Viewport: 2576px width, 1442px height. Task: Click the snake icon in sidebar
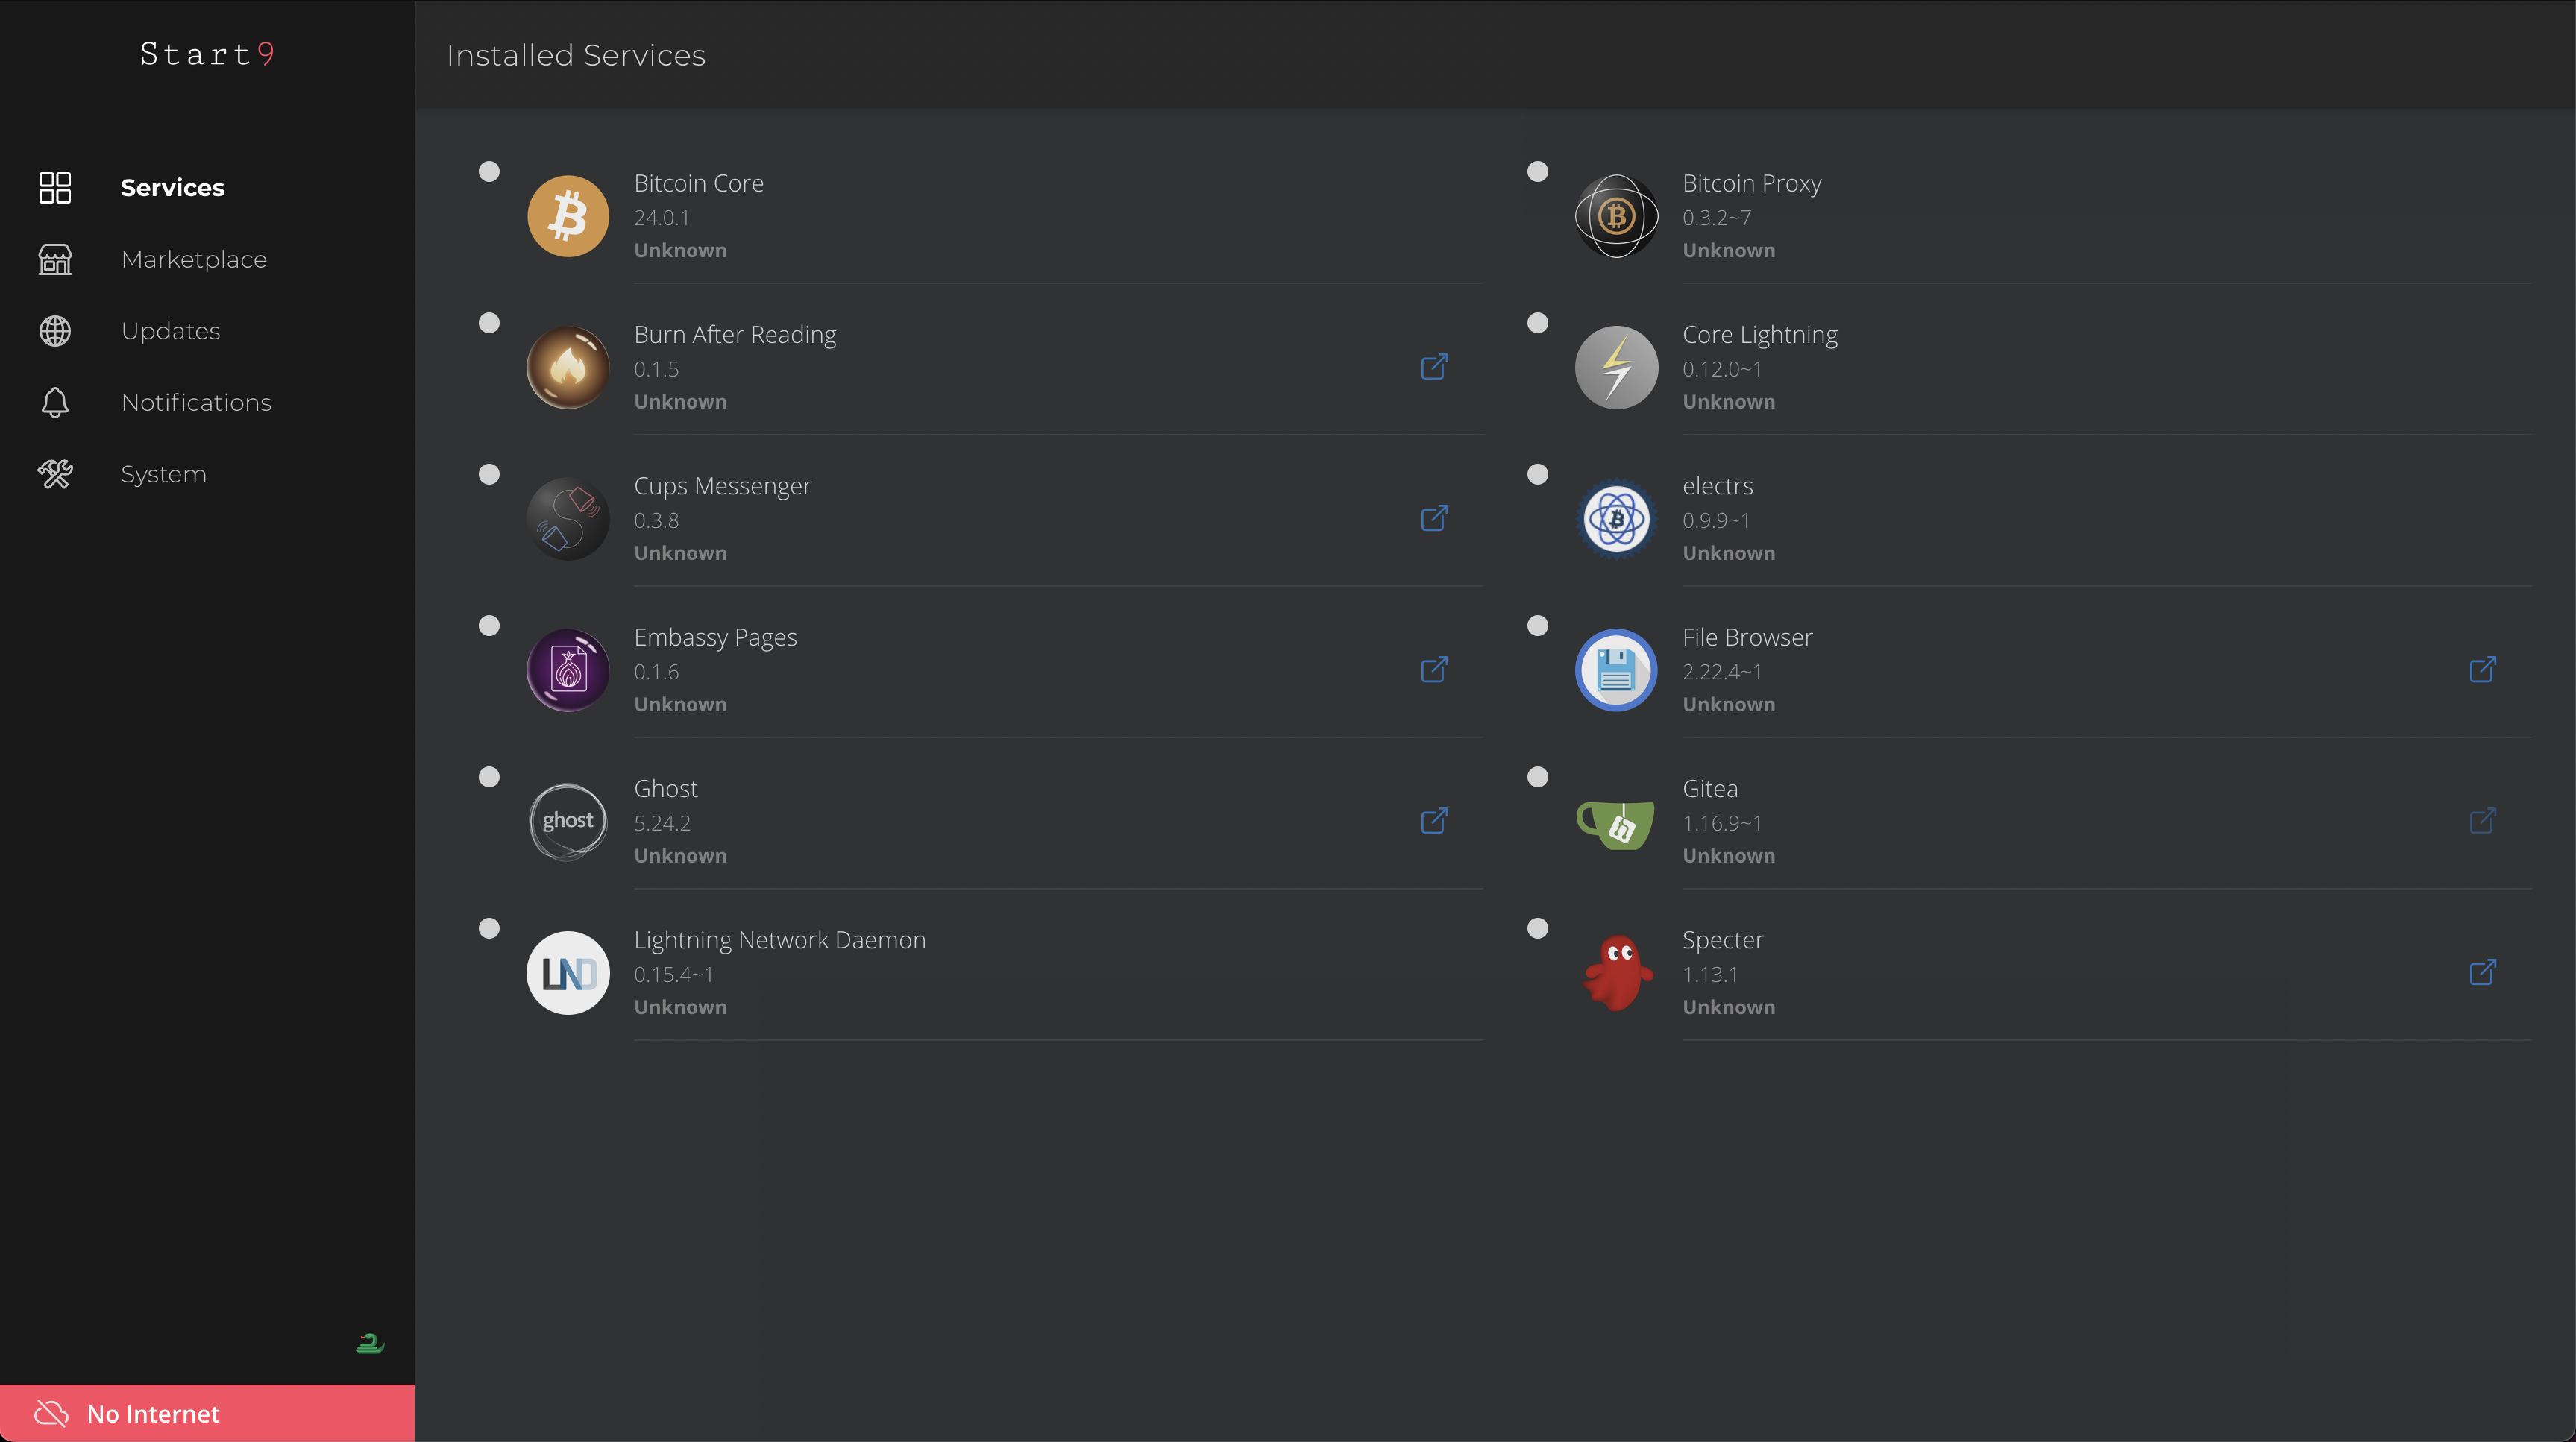(370, 1343)
